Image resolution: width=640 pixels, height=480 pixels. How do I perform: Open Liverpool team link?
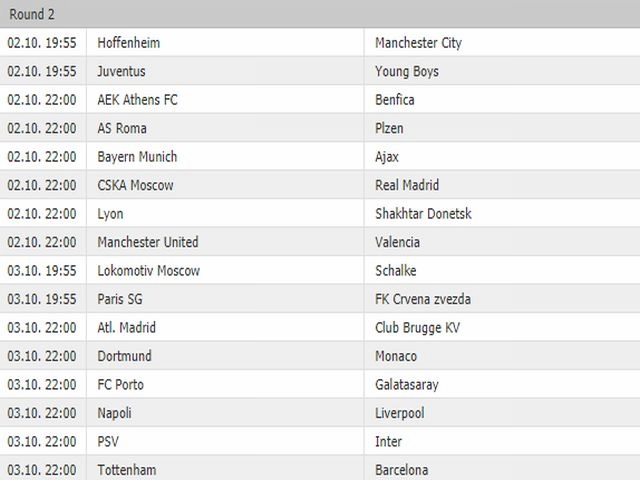tap(400, 413)
